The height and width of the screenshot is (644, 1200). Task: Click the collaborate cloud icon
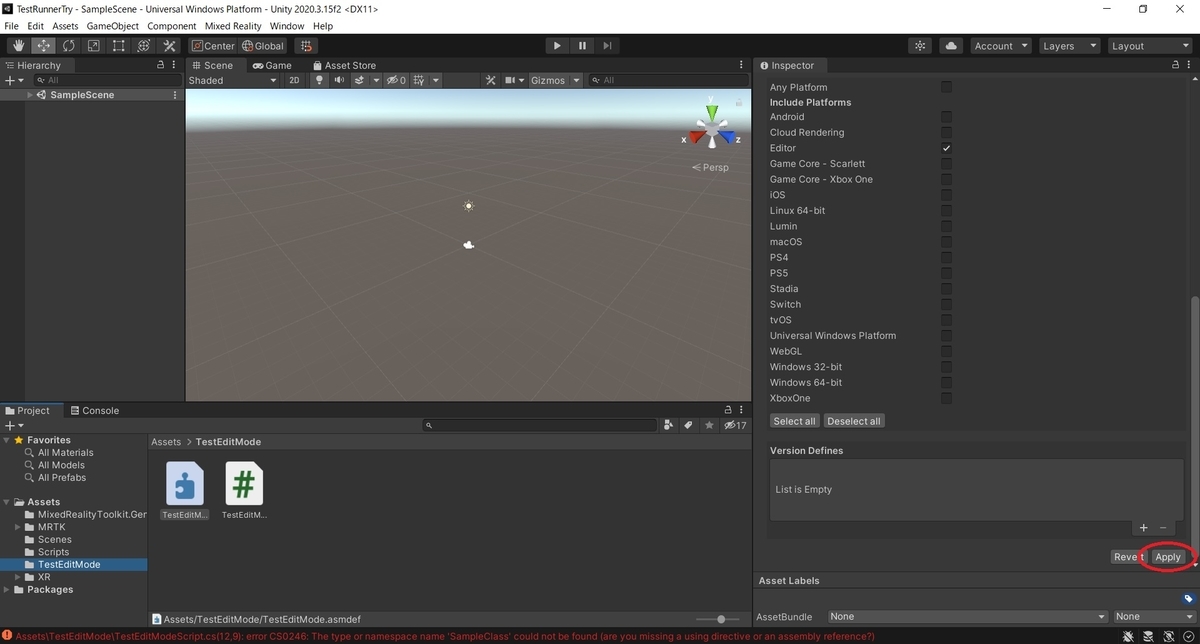point(950,45)
